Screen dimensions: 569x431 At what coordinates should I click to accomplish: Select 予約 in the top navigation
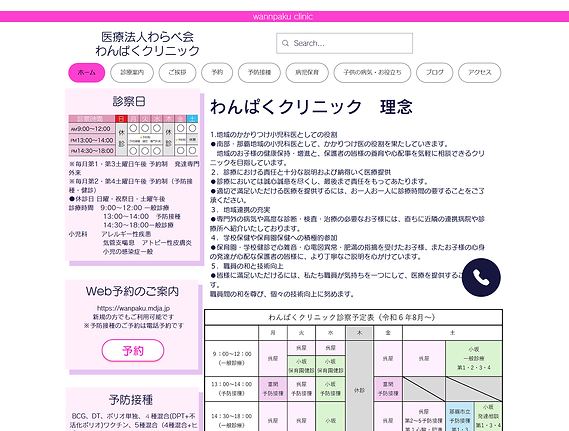pyautogui.click(x=217, y=73)
